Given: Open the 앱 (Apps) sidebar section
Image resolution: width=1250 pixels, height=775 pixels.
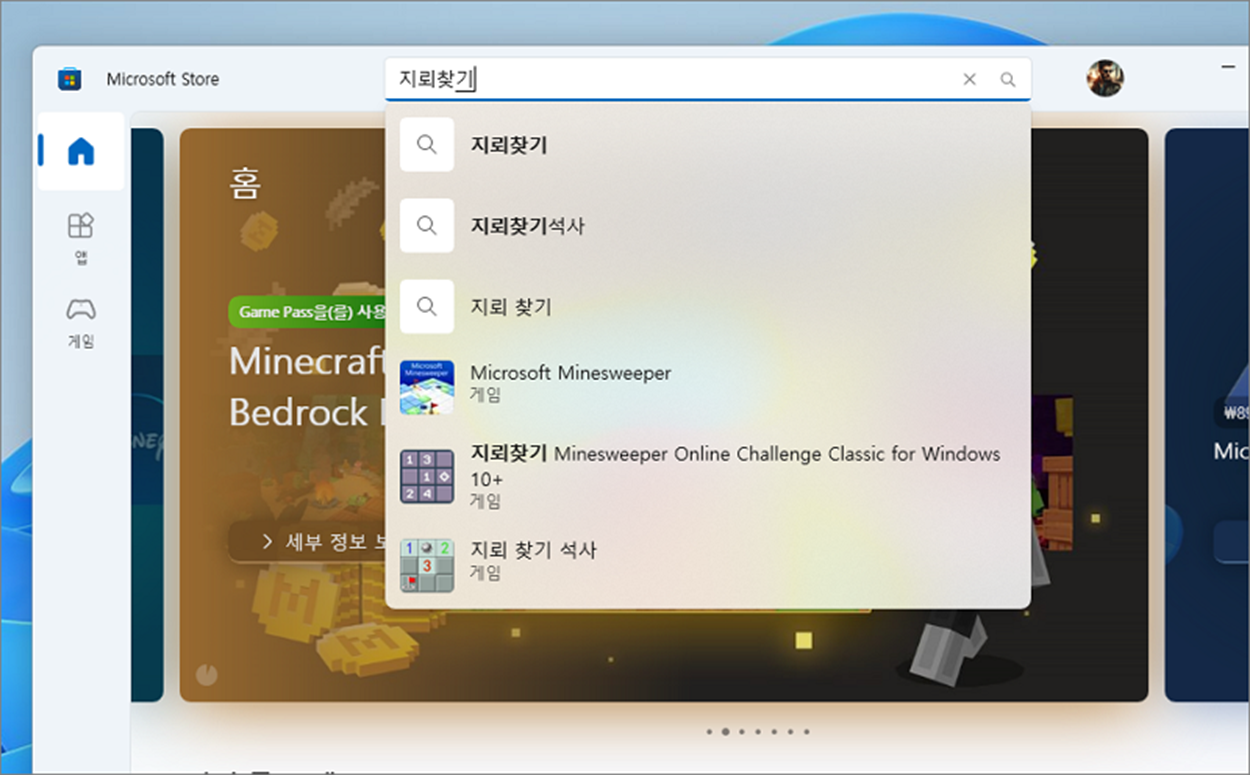Looking at the screenshot, I should point(81,238).
